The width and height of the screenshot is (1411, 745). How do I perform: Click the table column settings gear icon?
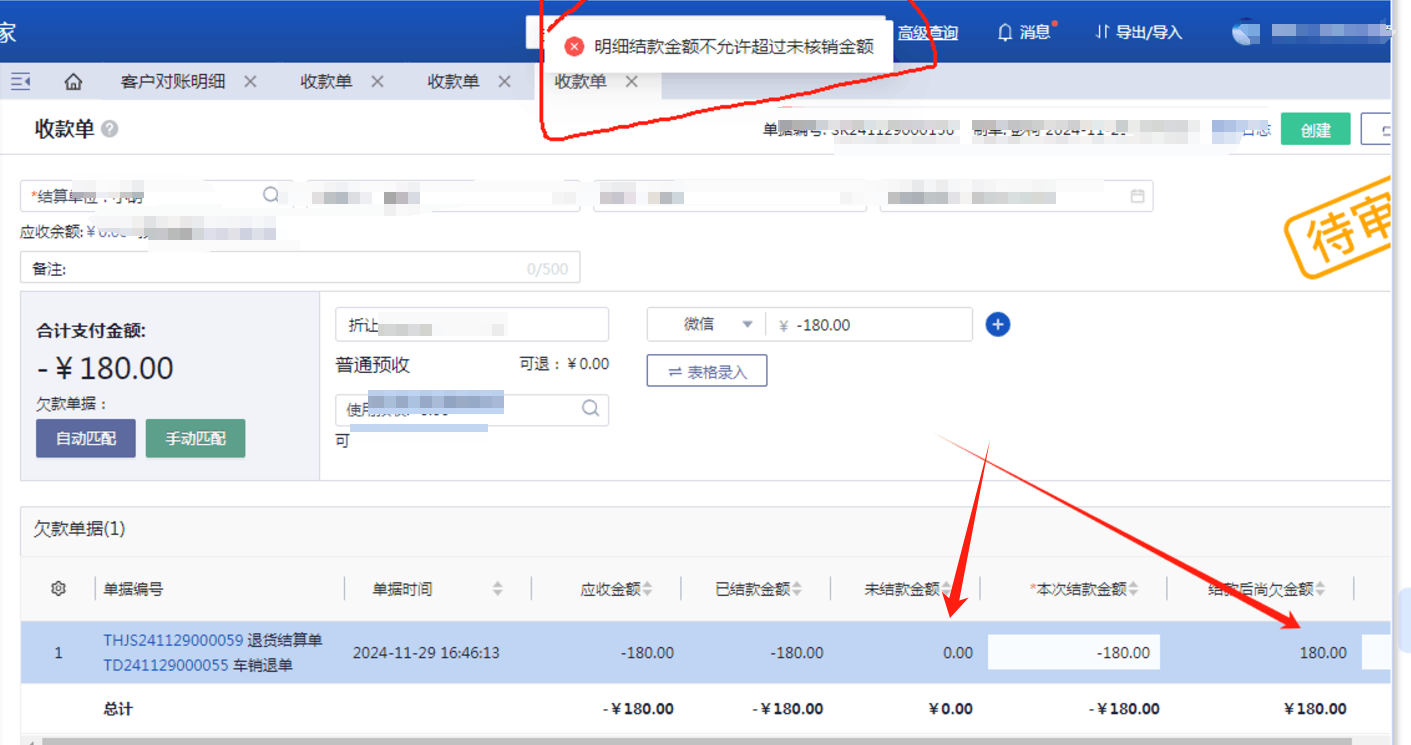pyautogui.click(x=58, y=589)
